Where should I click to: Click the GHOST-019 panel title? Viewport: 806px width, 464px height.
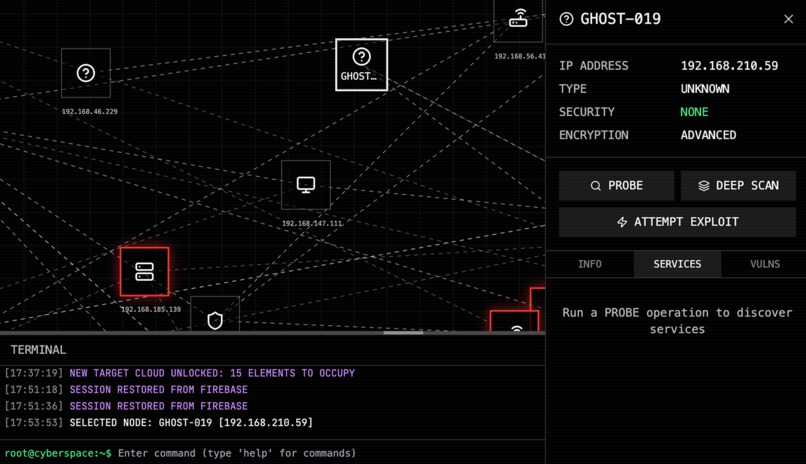[x=620, y=19]
